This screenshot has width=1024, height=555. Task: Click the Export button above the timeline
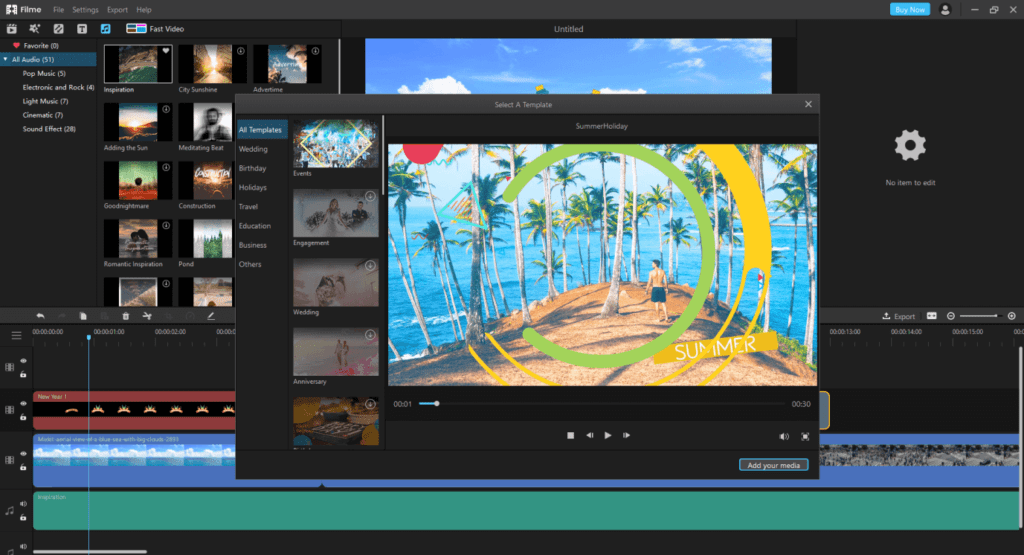(899, 316)
